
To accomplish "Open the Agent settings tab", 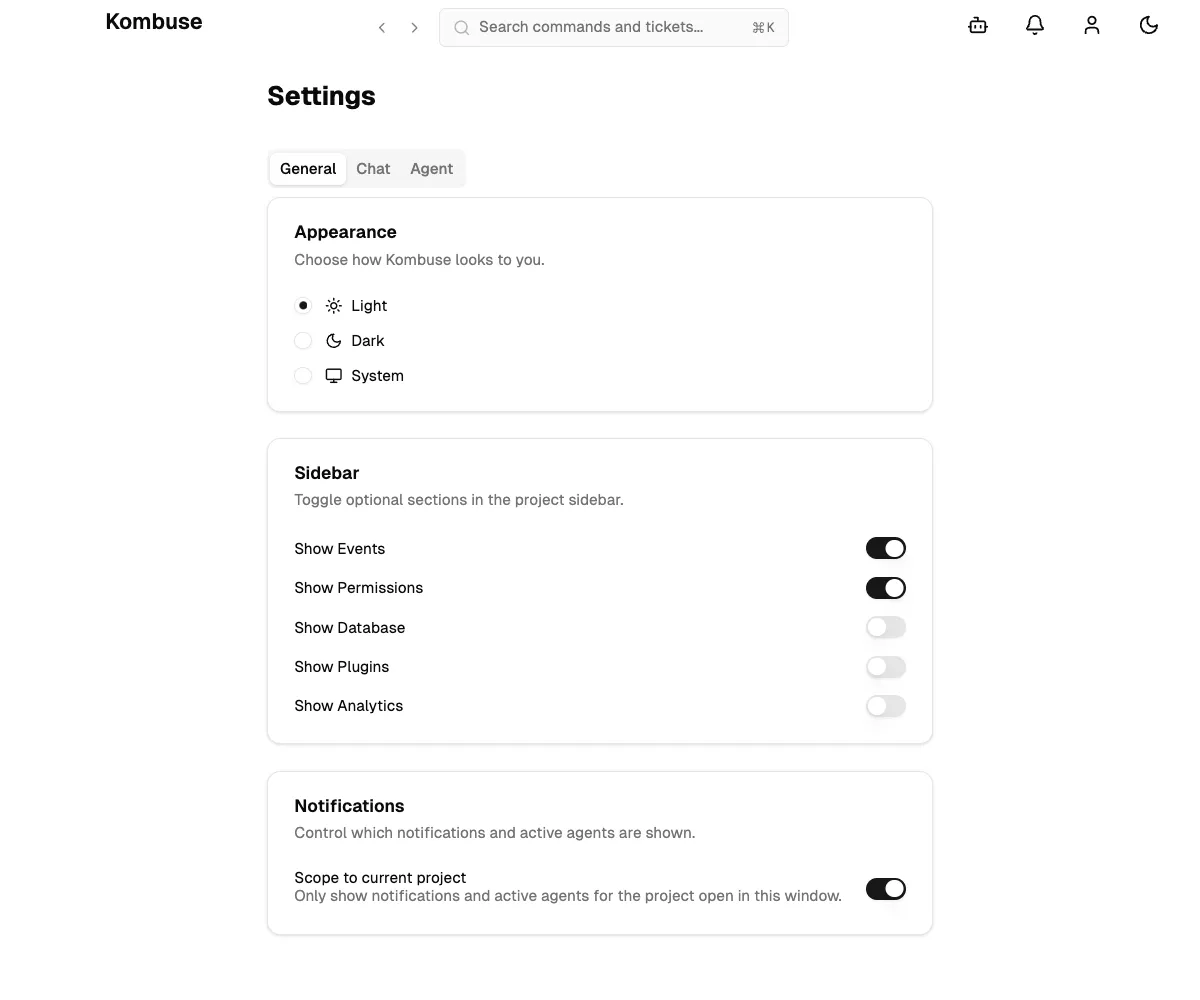I will (431, 168).
